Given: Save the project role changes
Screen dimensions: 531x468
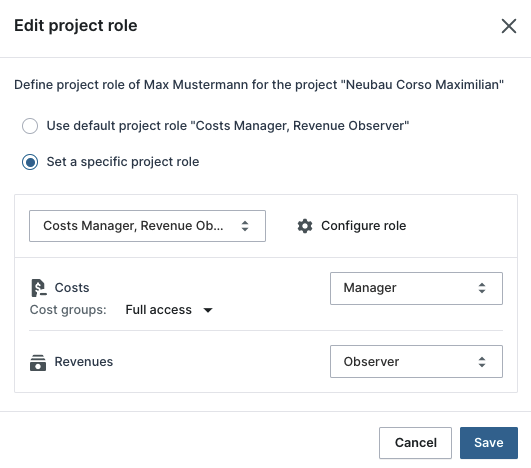Looking at the screenshot, I should point(489,443).
